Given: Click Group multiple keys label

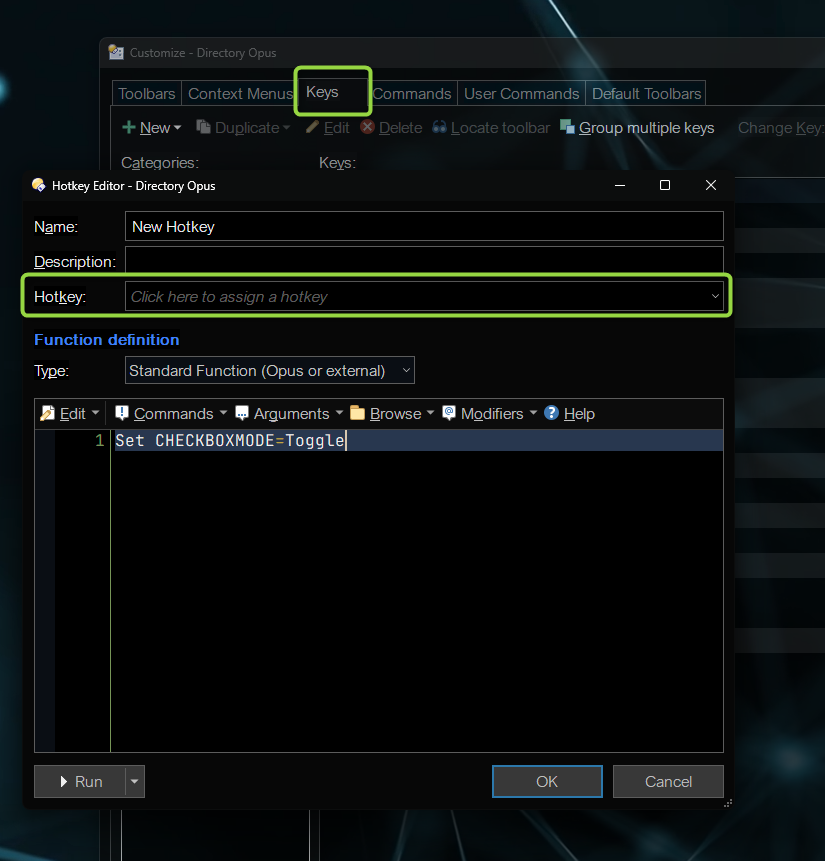Looking at the screenshot, I should (x=646, y=127).
